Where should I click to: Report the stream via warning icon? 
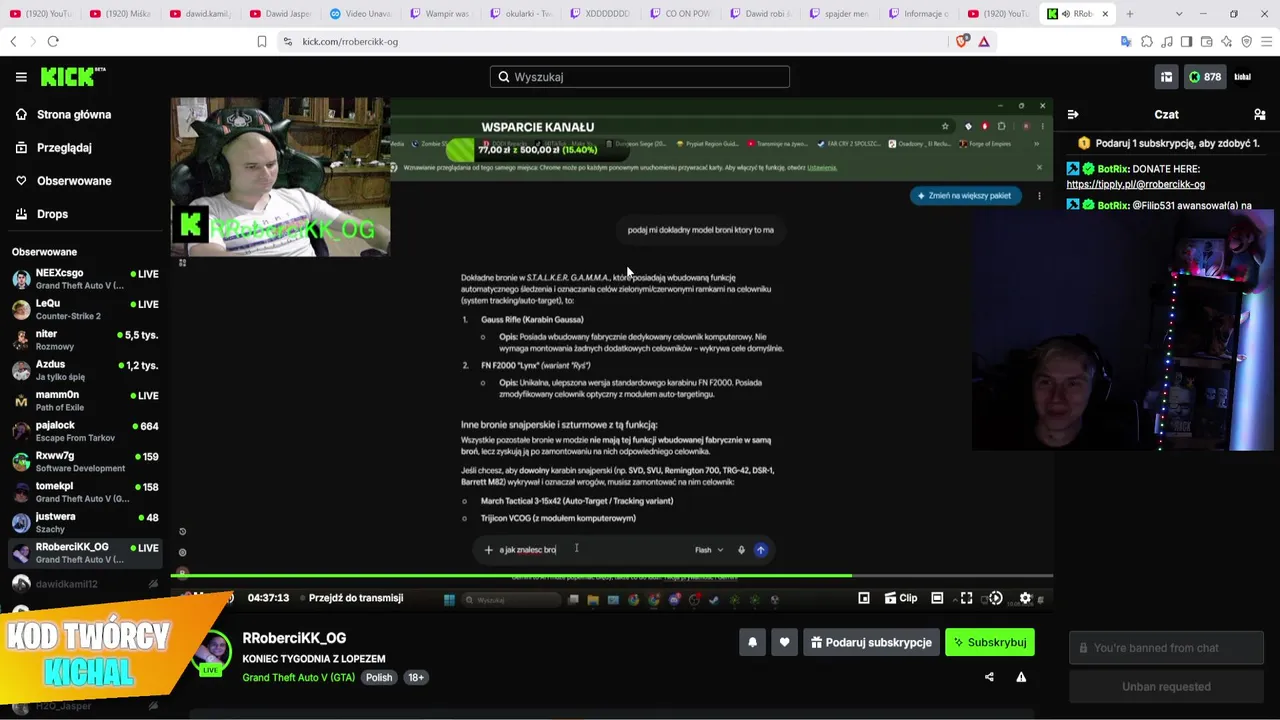1021,677
